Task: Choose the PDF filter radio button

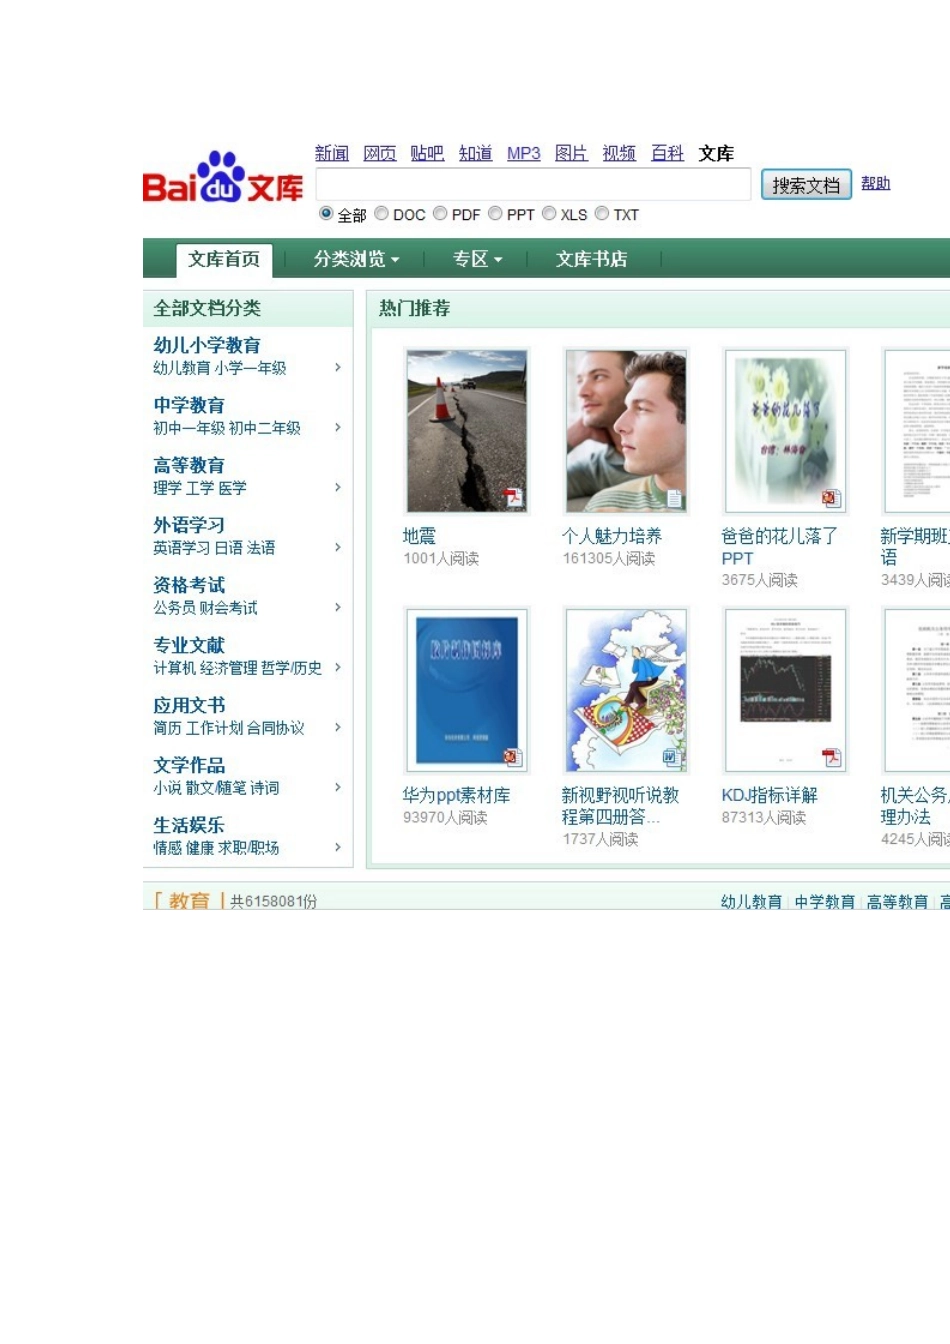Action: click(440, 213)
